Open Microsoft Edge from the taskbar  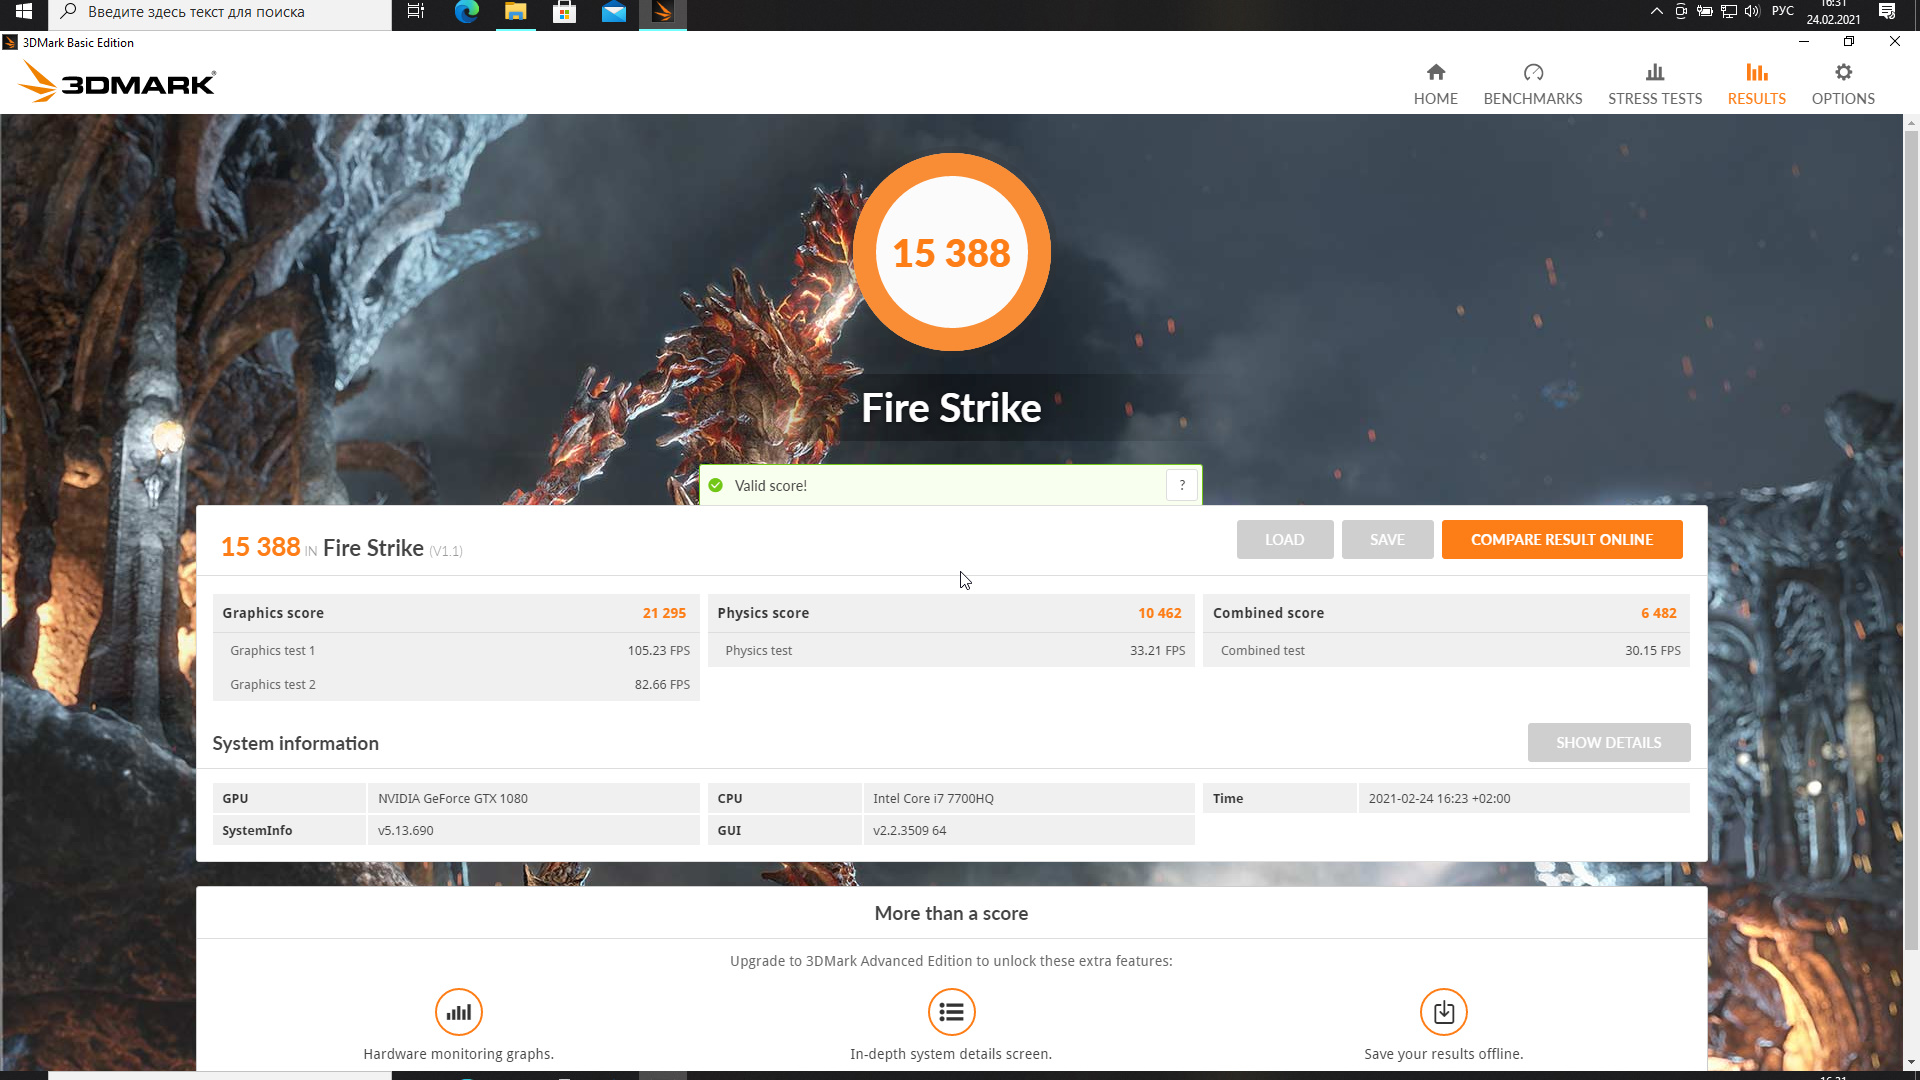pos(466,12)
